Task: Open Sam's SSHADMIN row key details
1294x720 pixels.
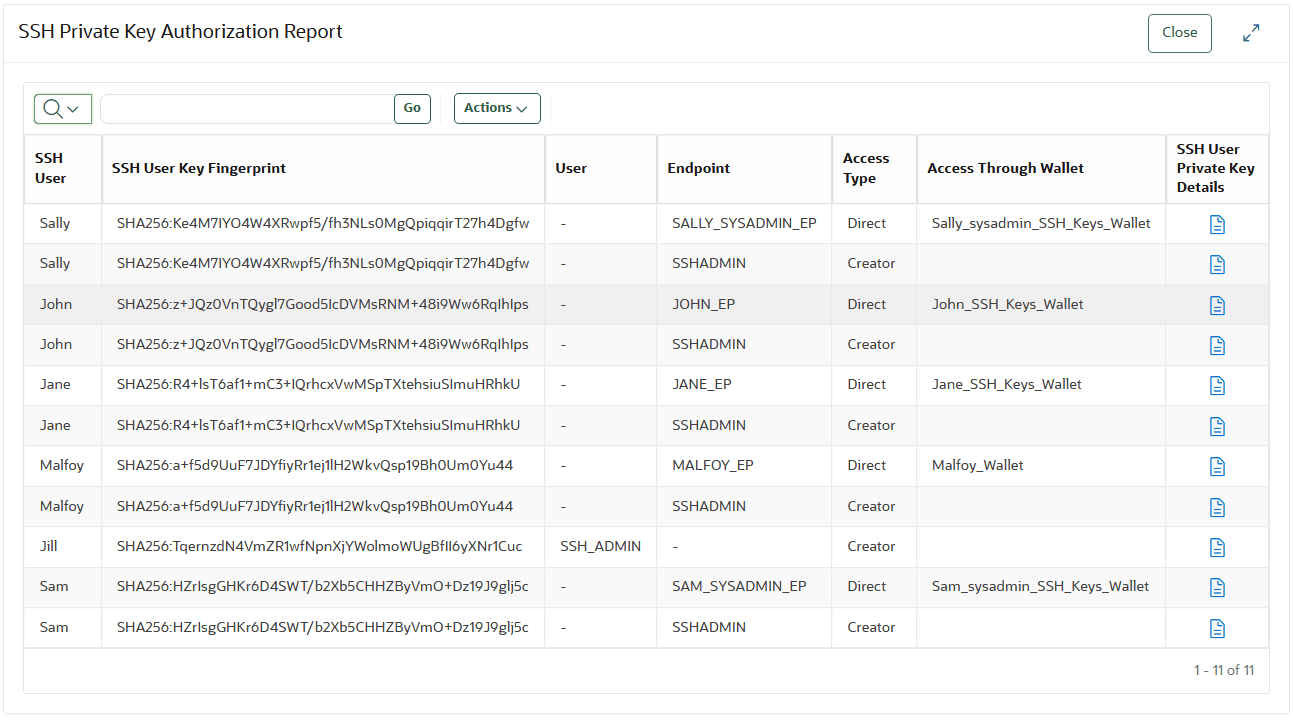Action: pyautogui.click(x=1217, y=628)
